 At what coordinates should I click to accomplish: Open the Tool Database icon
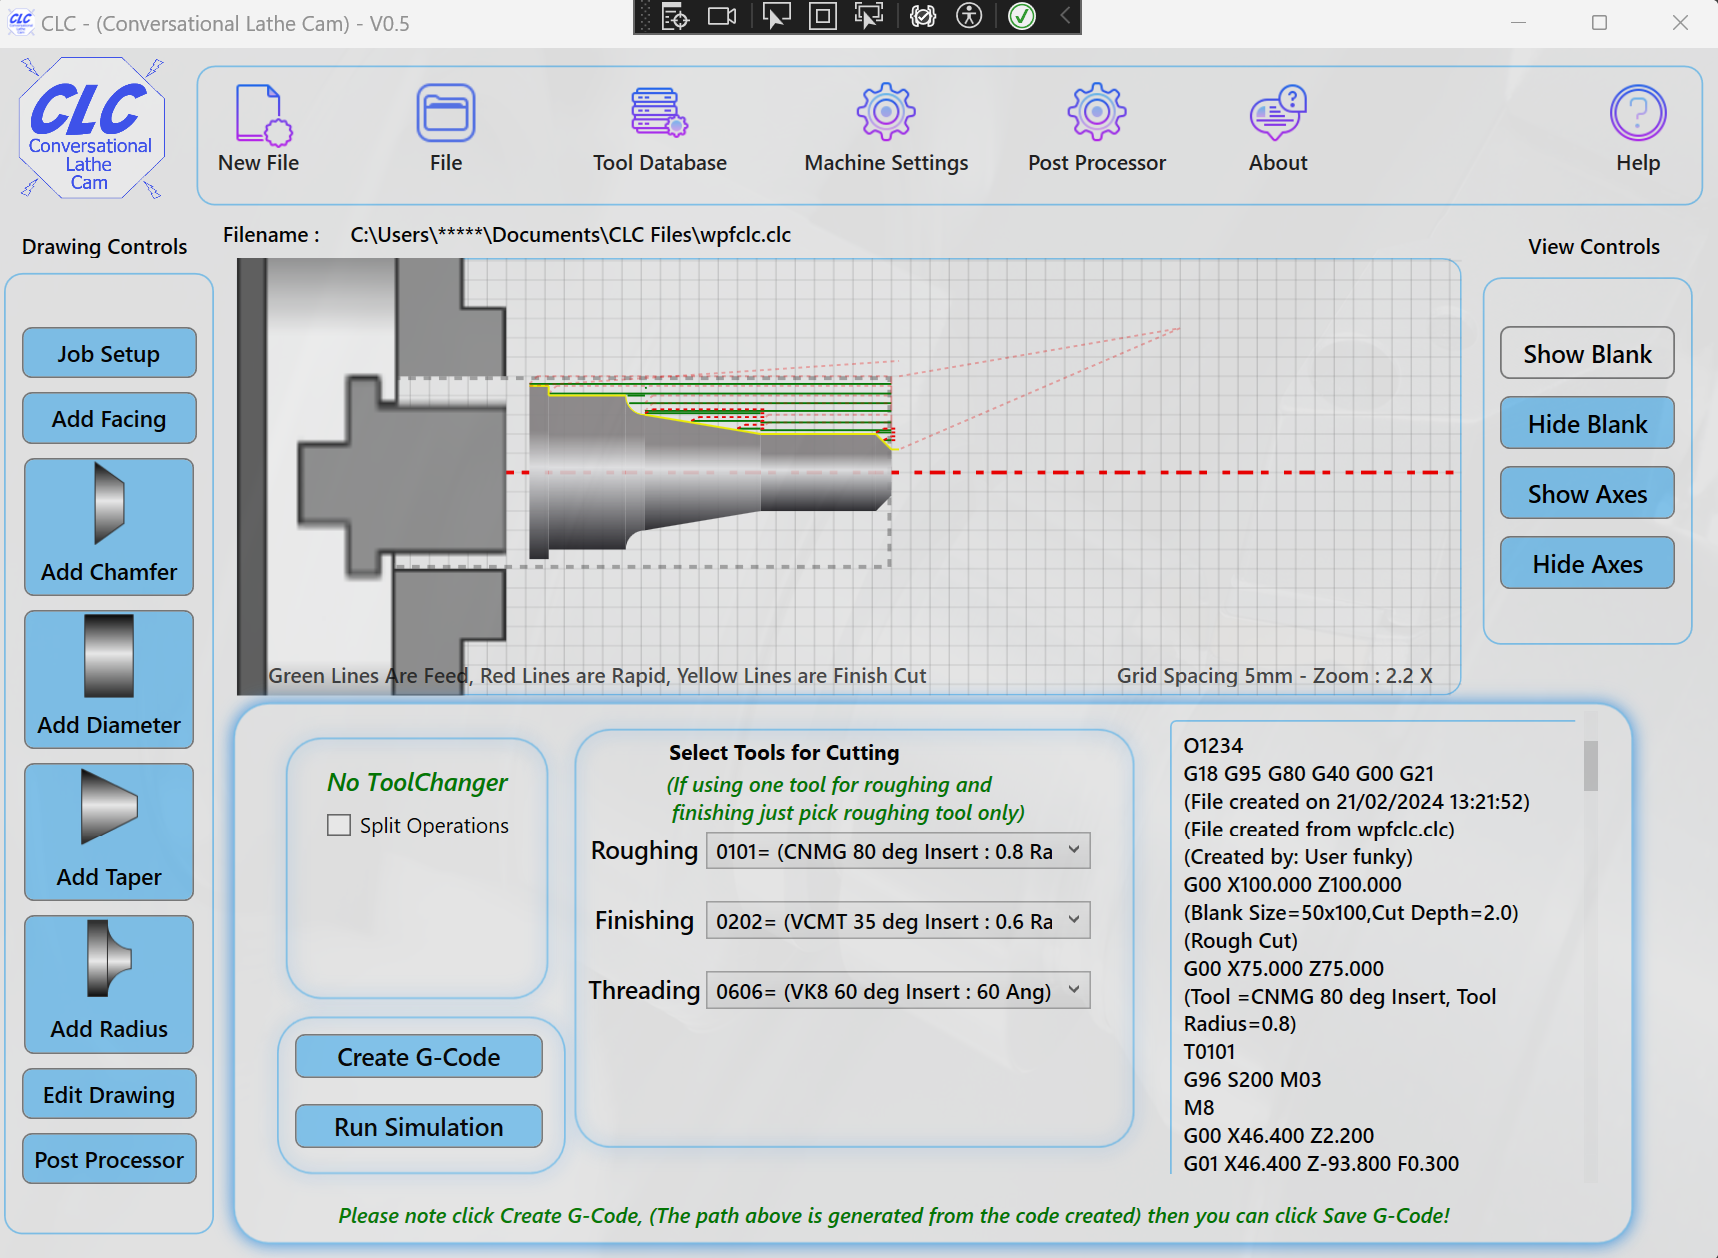pos(659,112)
